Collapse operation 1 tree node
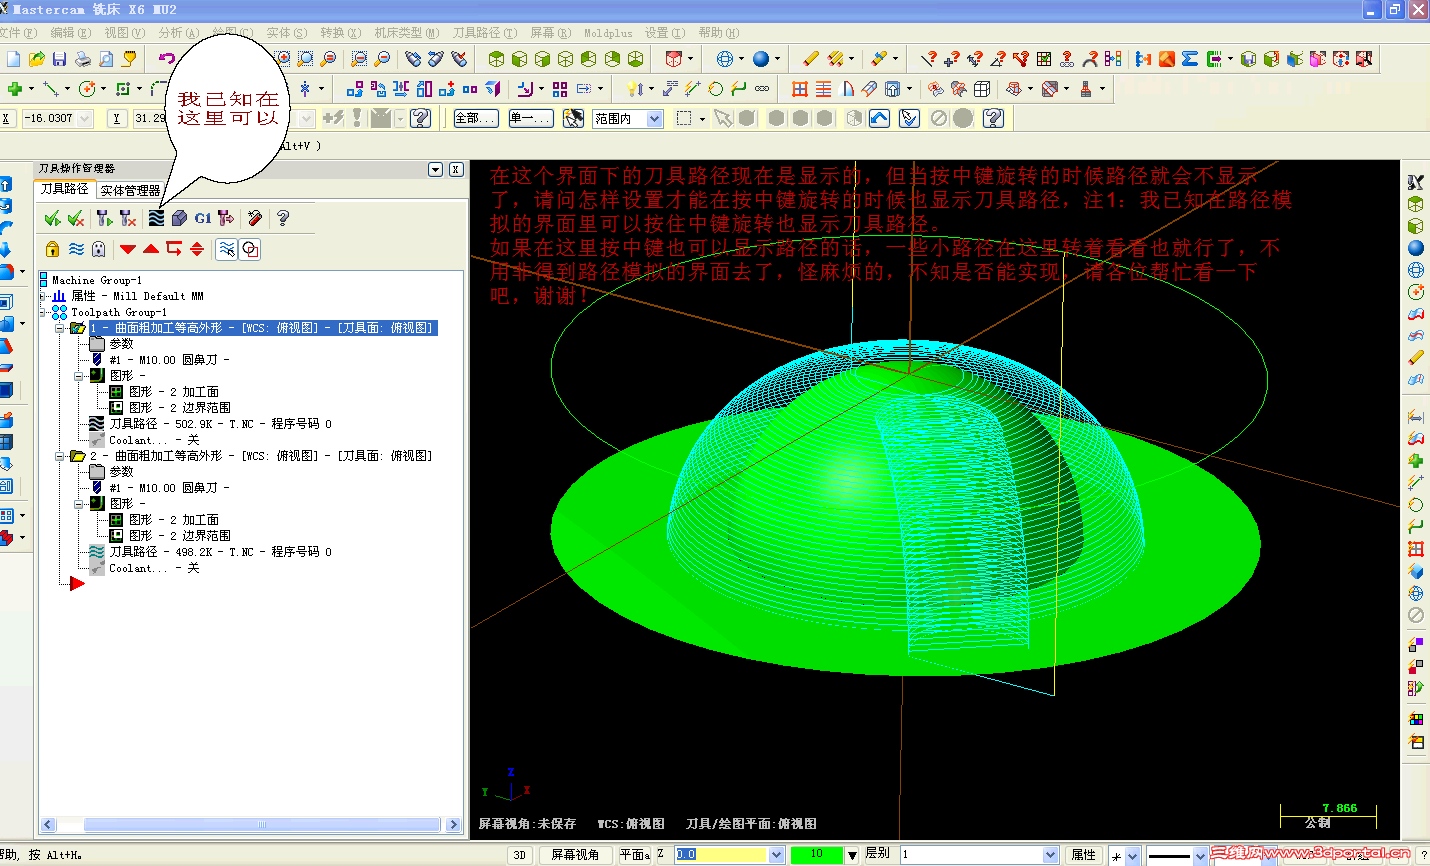This screenshot has width=1430, height=866. 60,328
